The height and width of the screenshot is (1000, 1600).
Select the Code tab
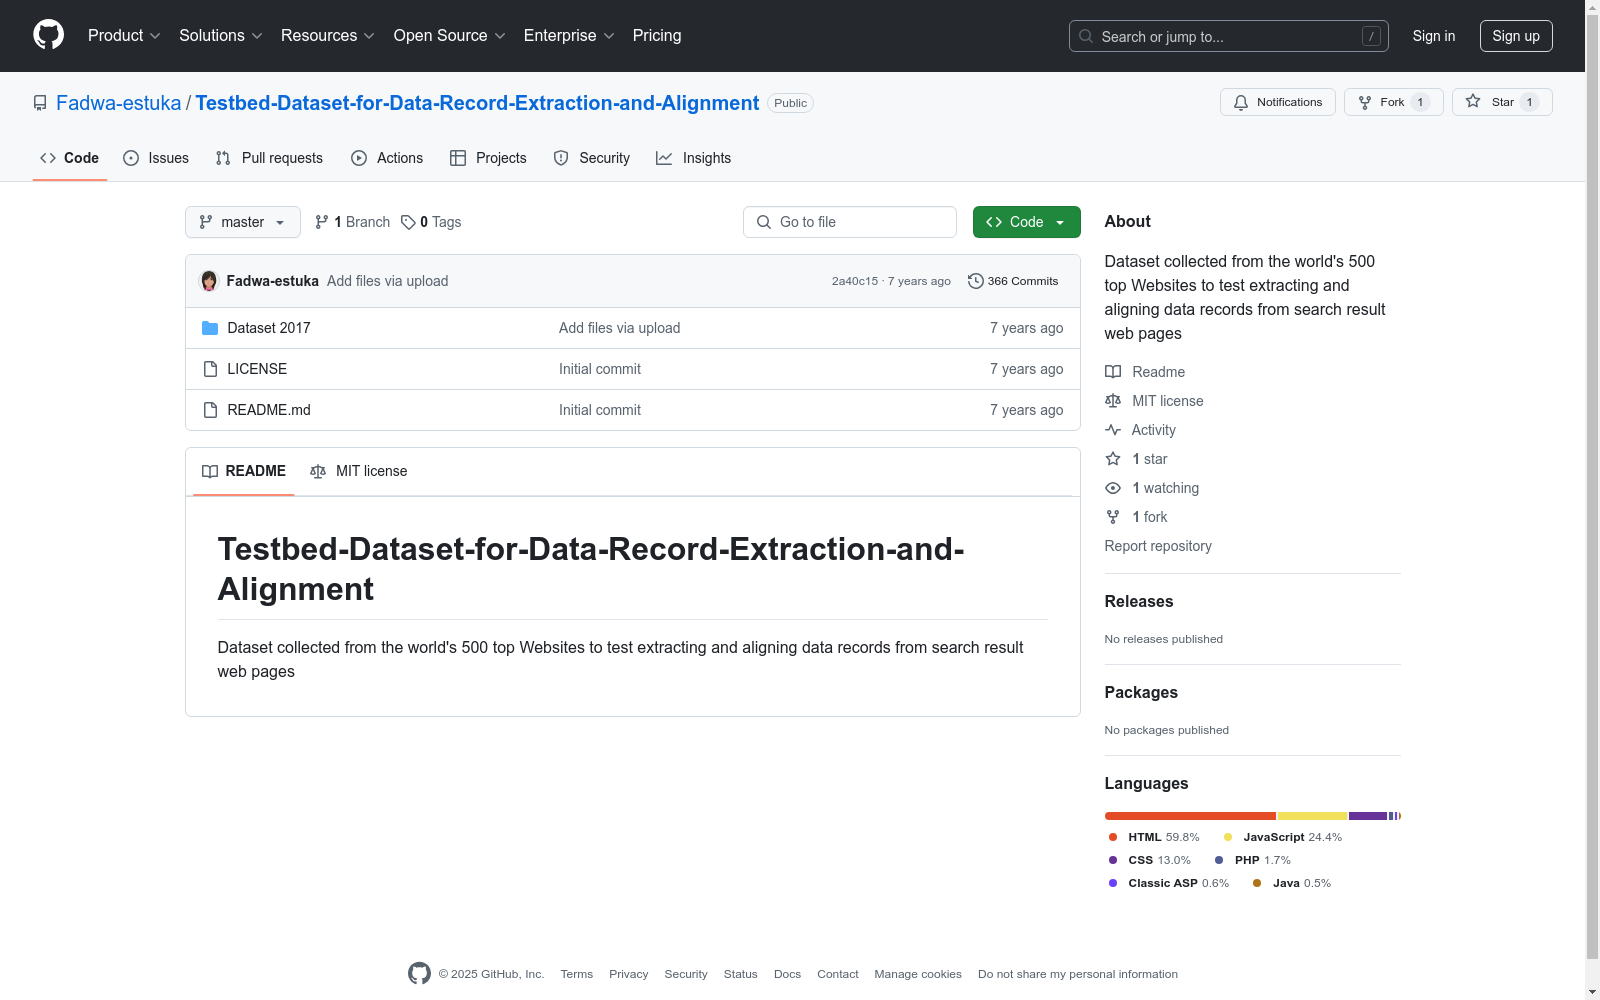pos(70,158)
